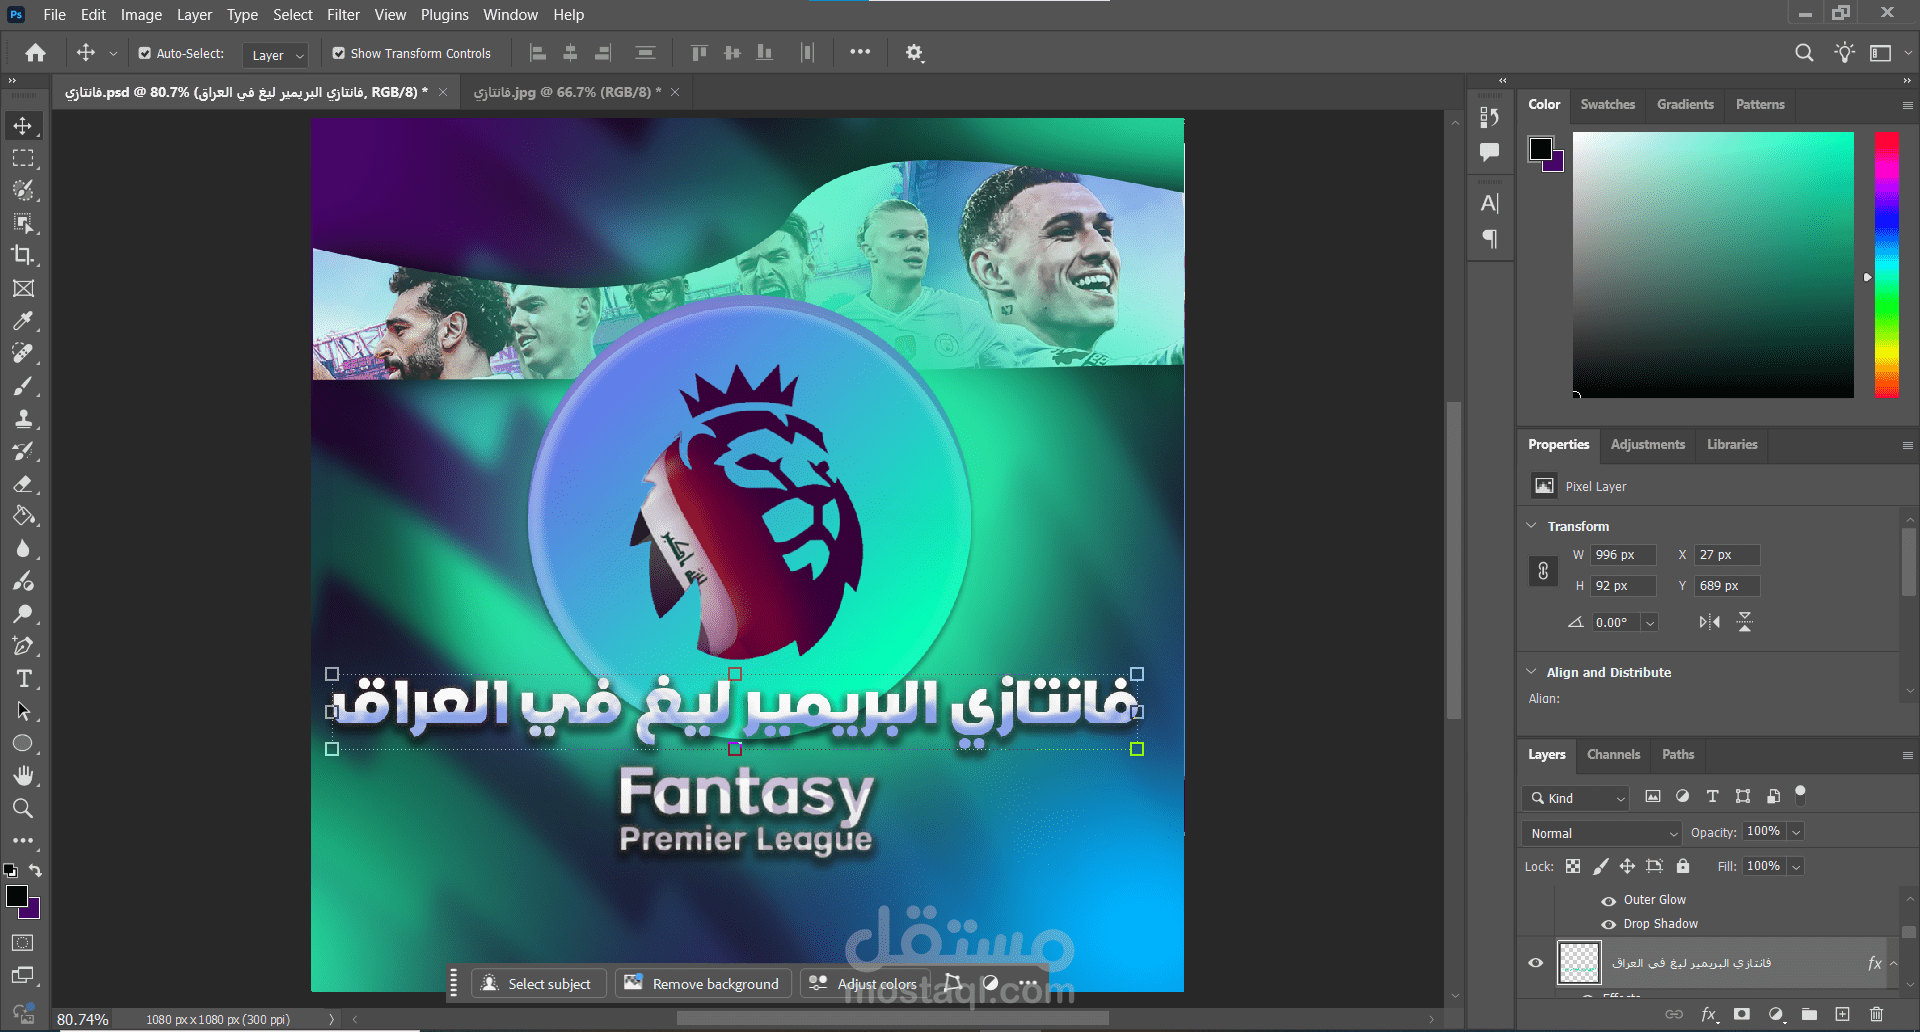This screenshot has height=1032, width=1920.
Task: Create a new layer group folder
Action: click(1809, 1014)
